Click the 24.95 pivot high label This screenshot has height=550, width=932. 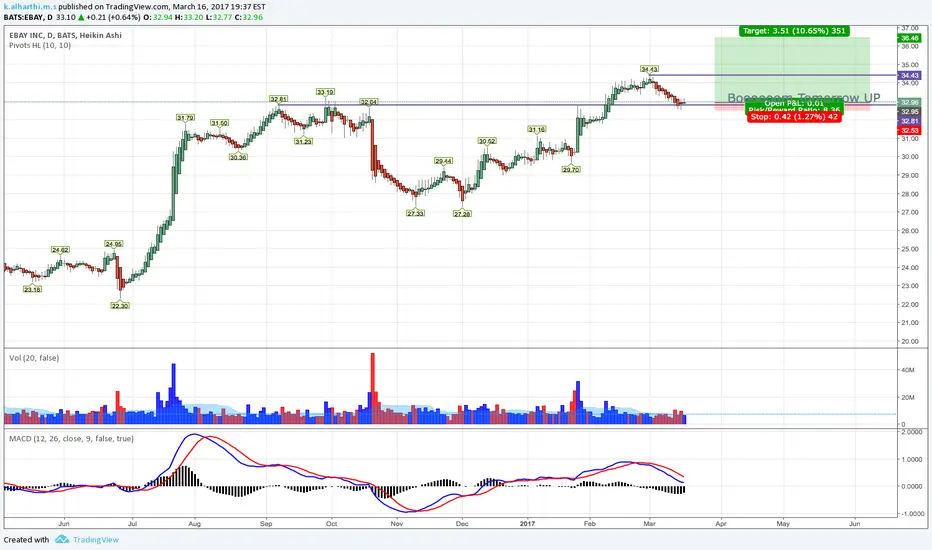114,244
